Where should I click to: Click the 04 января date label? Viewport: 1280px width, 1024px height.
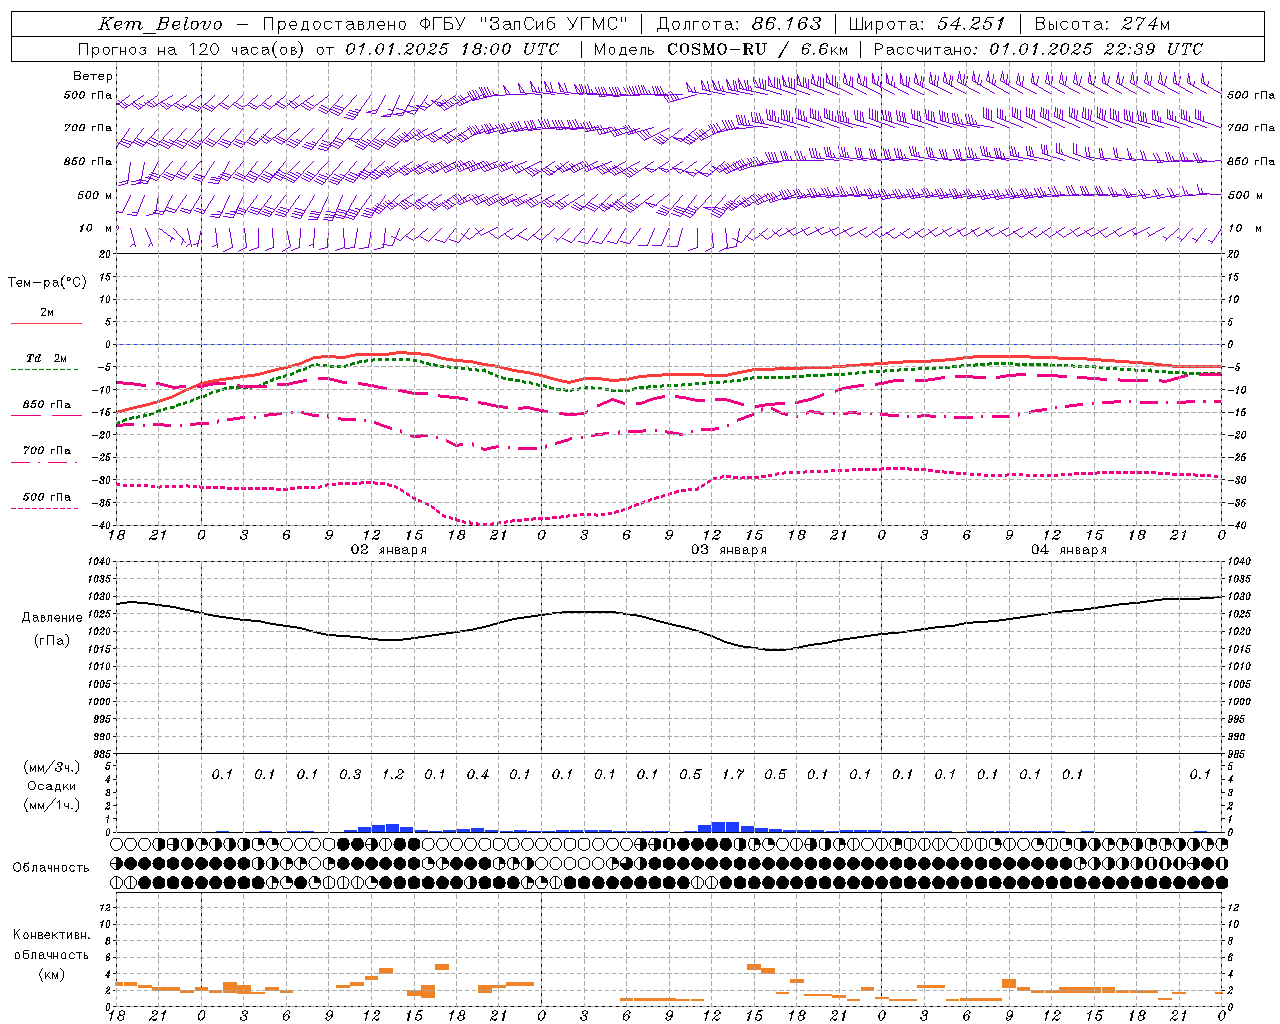point(1069,550)
